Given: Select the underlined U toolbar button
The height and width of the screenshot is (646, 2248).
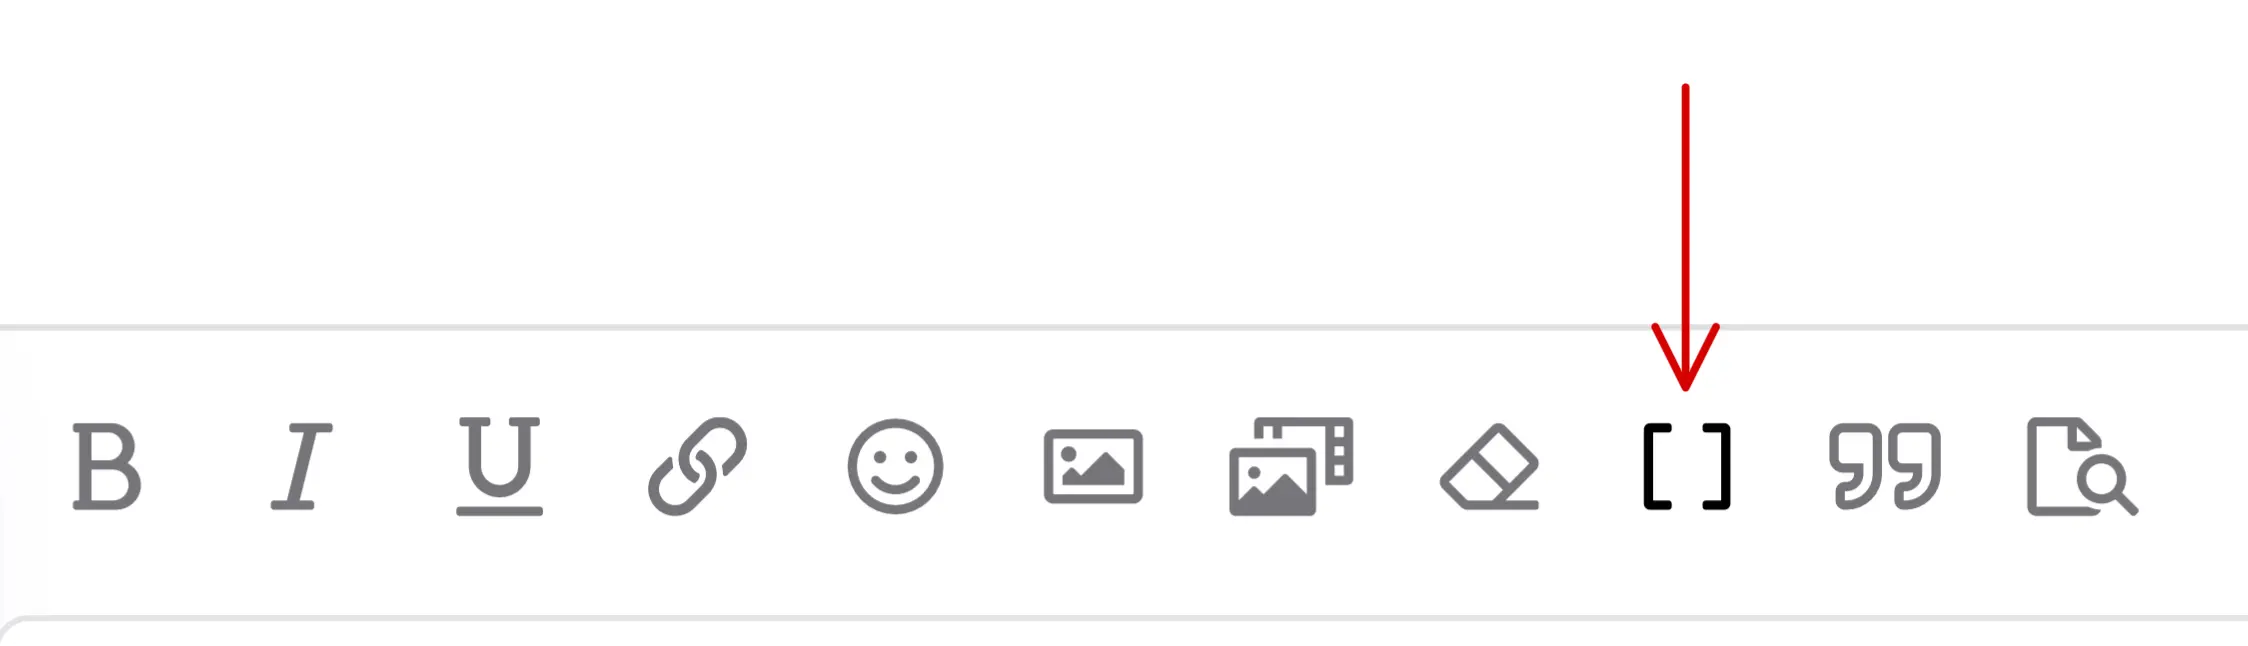Looking at the screenshot, I should (499, 466).
